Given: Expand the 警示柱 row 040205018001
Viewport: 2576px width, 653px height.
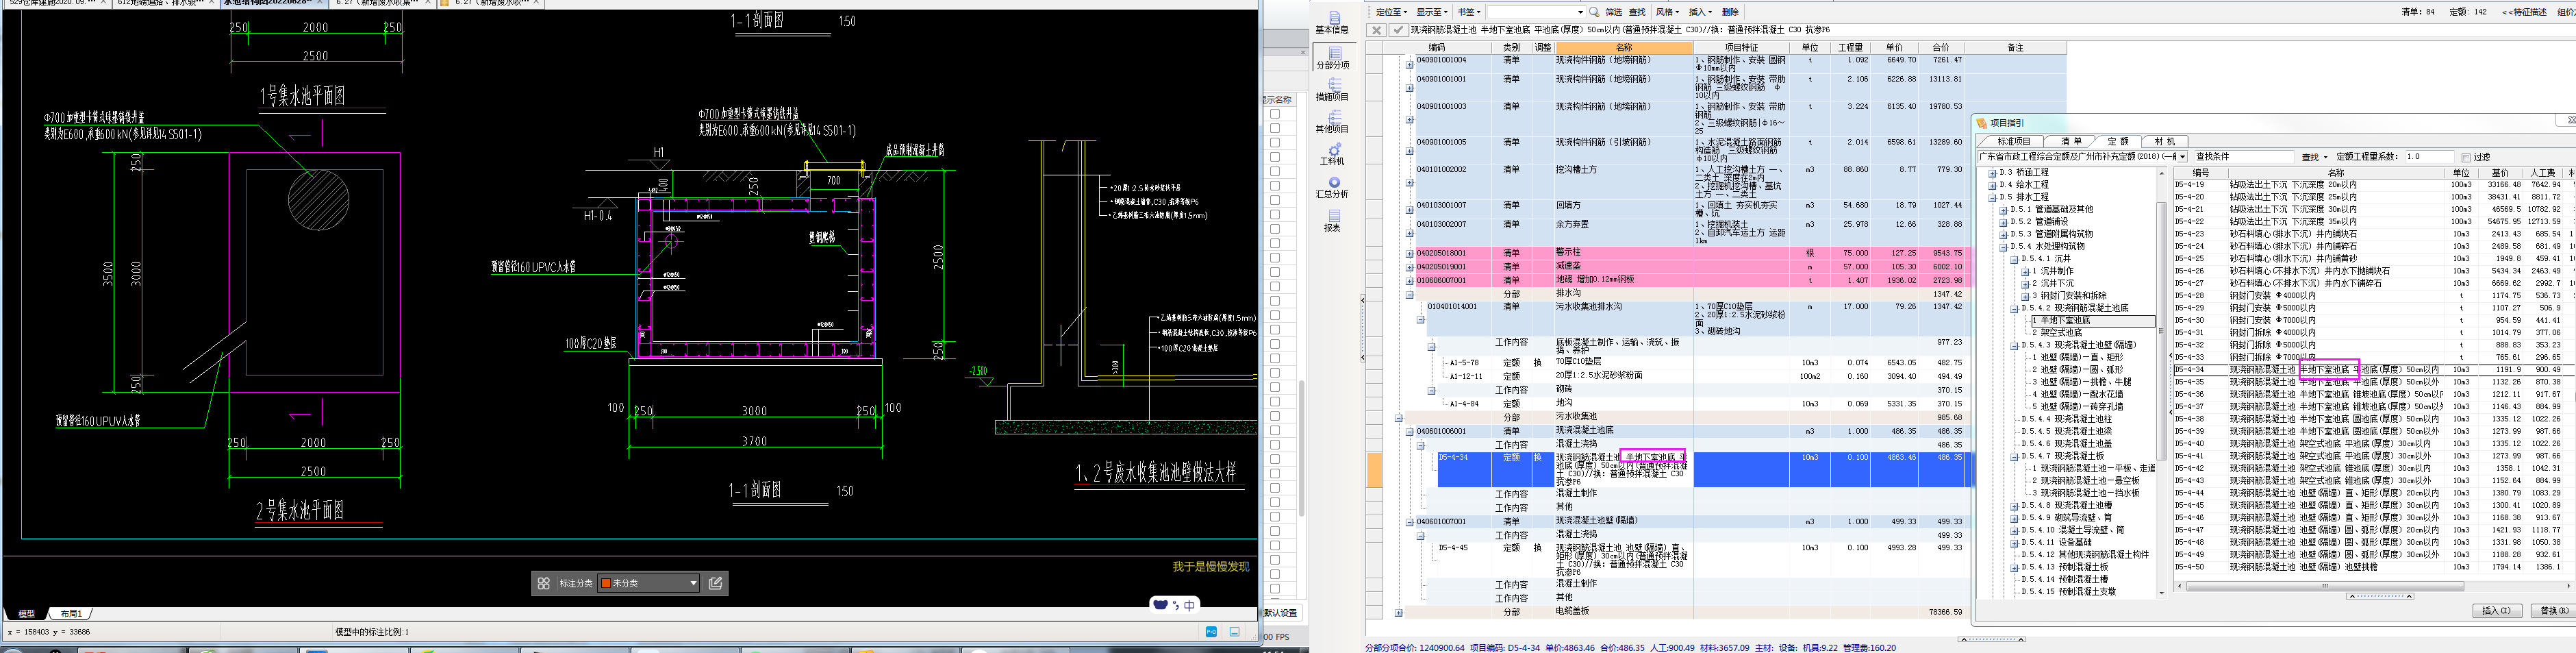Looking at the screenshot, I should coord(1410,254).
